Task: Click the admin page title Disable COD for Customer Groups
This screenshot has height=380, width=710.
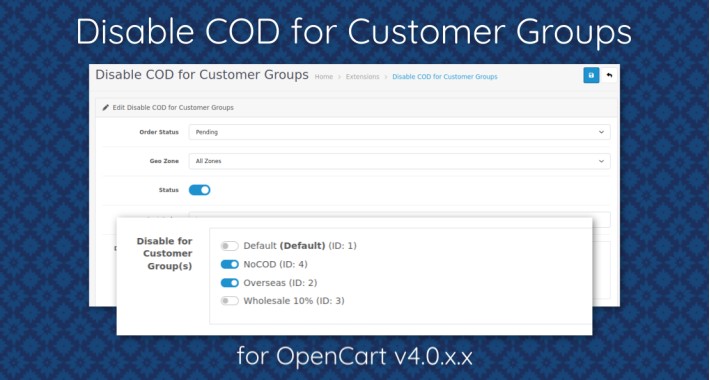Action: (x=202, y=75)
